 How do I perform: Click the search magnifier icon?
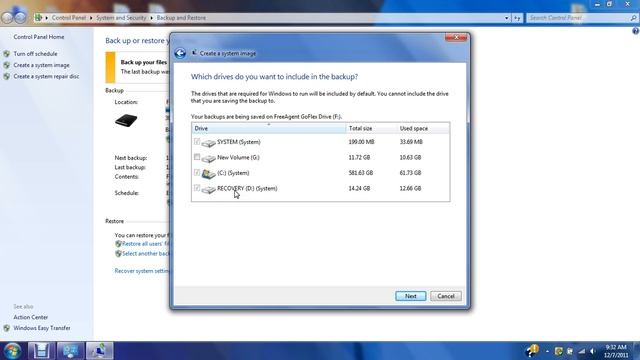[633, 18]
